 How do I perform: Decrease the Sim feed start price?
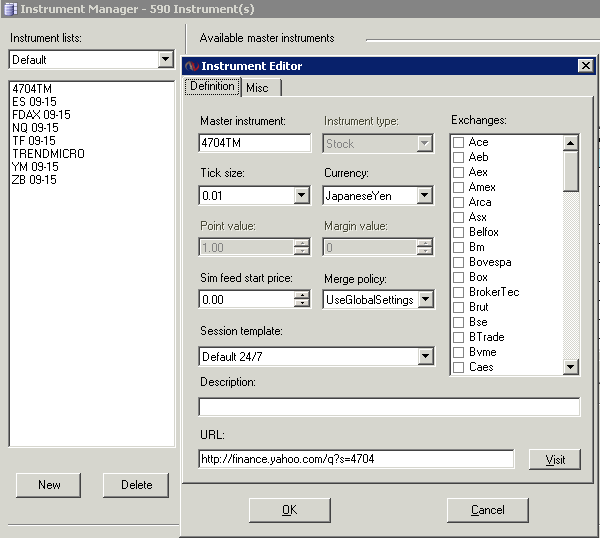[x=302, y=303]
